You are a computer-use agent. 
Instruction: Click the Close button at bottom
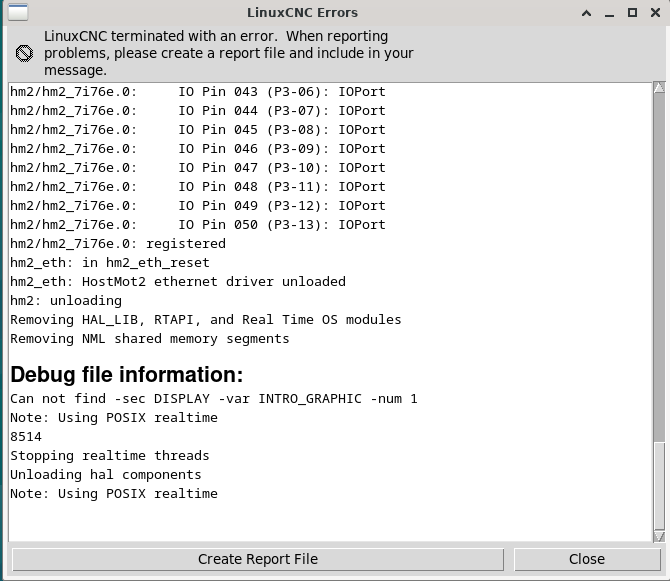pyautogui.click(x=587, y=559)
